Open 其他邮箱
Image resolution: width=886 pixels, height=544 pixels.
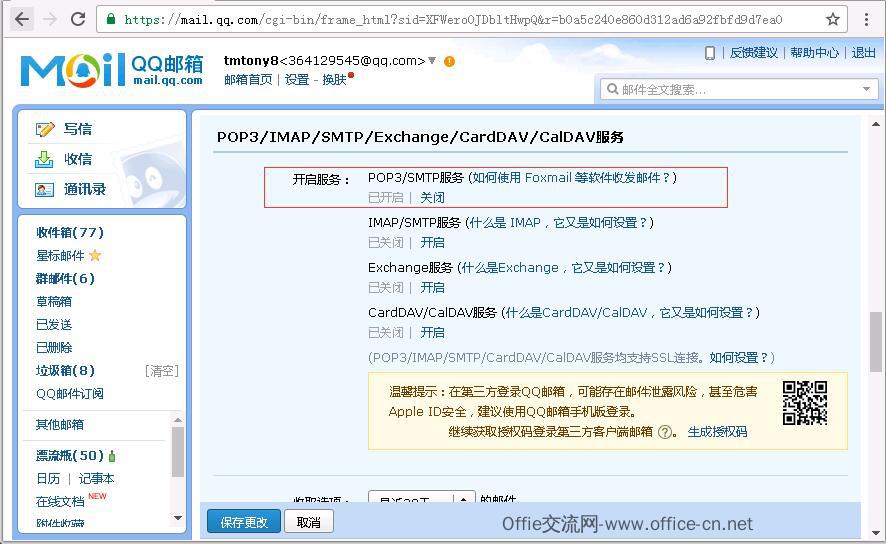pyautogui.click(x=59, y=424)
